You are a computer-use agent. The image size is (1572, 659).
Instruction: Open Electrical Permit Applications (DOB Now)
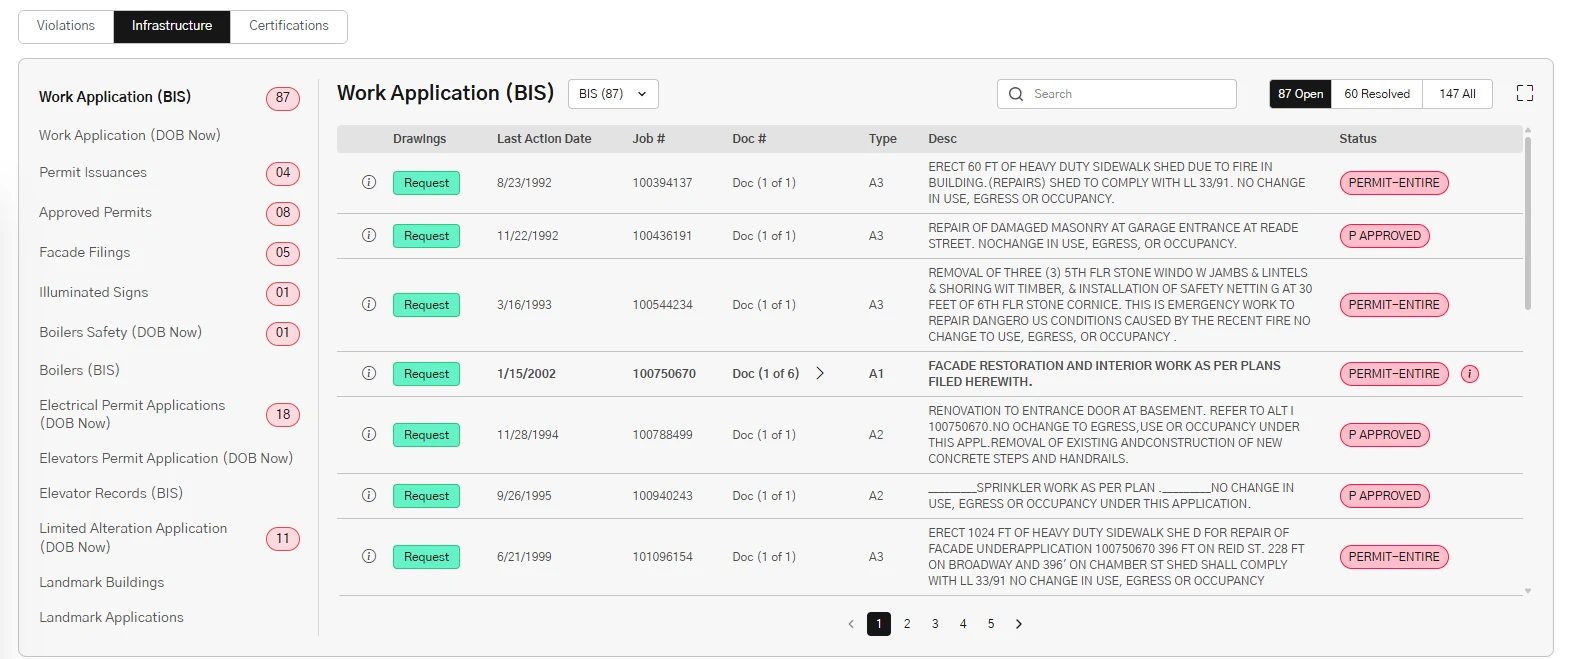pyautogui.click(x=132, y=414)
